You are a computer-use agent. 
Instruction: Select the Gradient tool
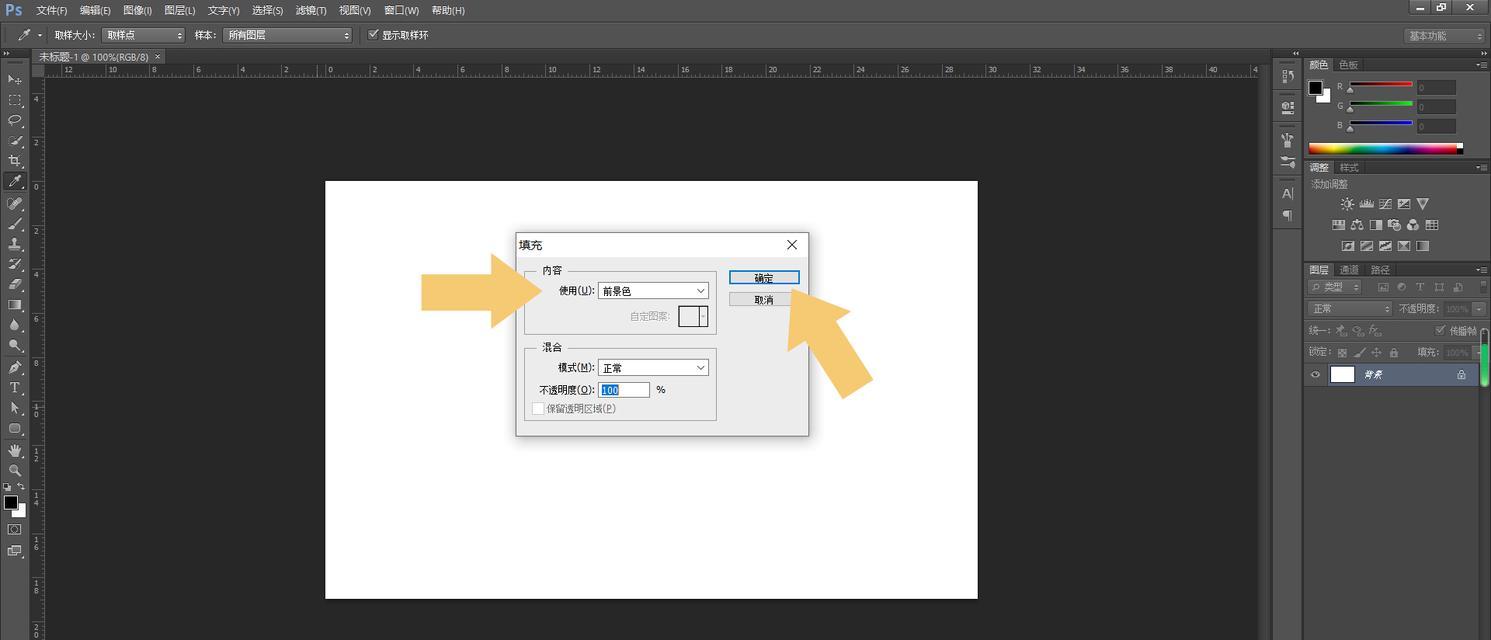pyautogui.click(x=15, y=305)
